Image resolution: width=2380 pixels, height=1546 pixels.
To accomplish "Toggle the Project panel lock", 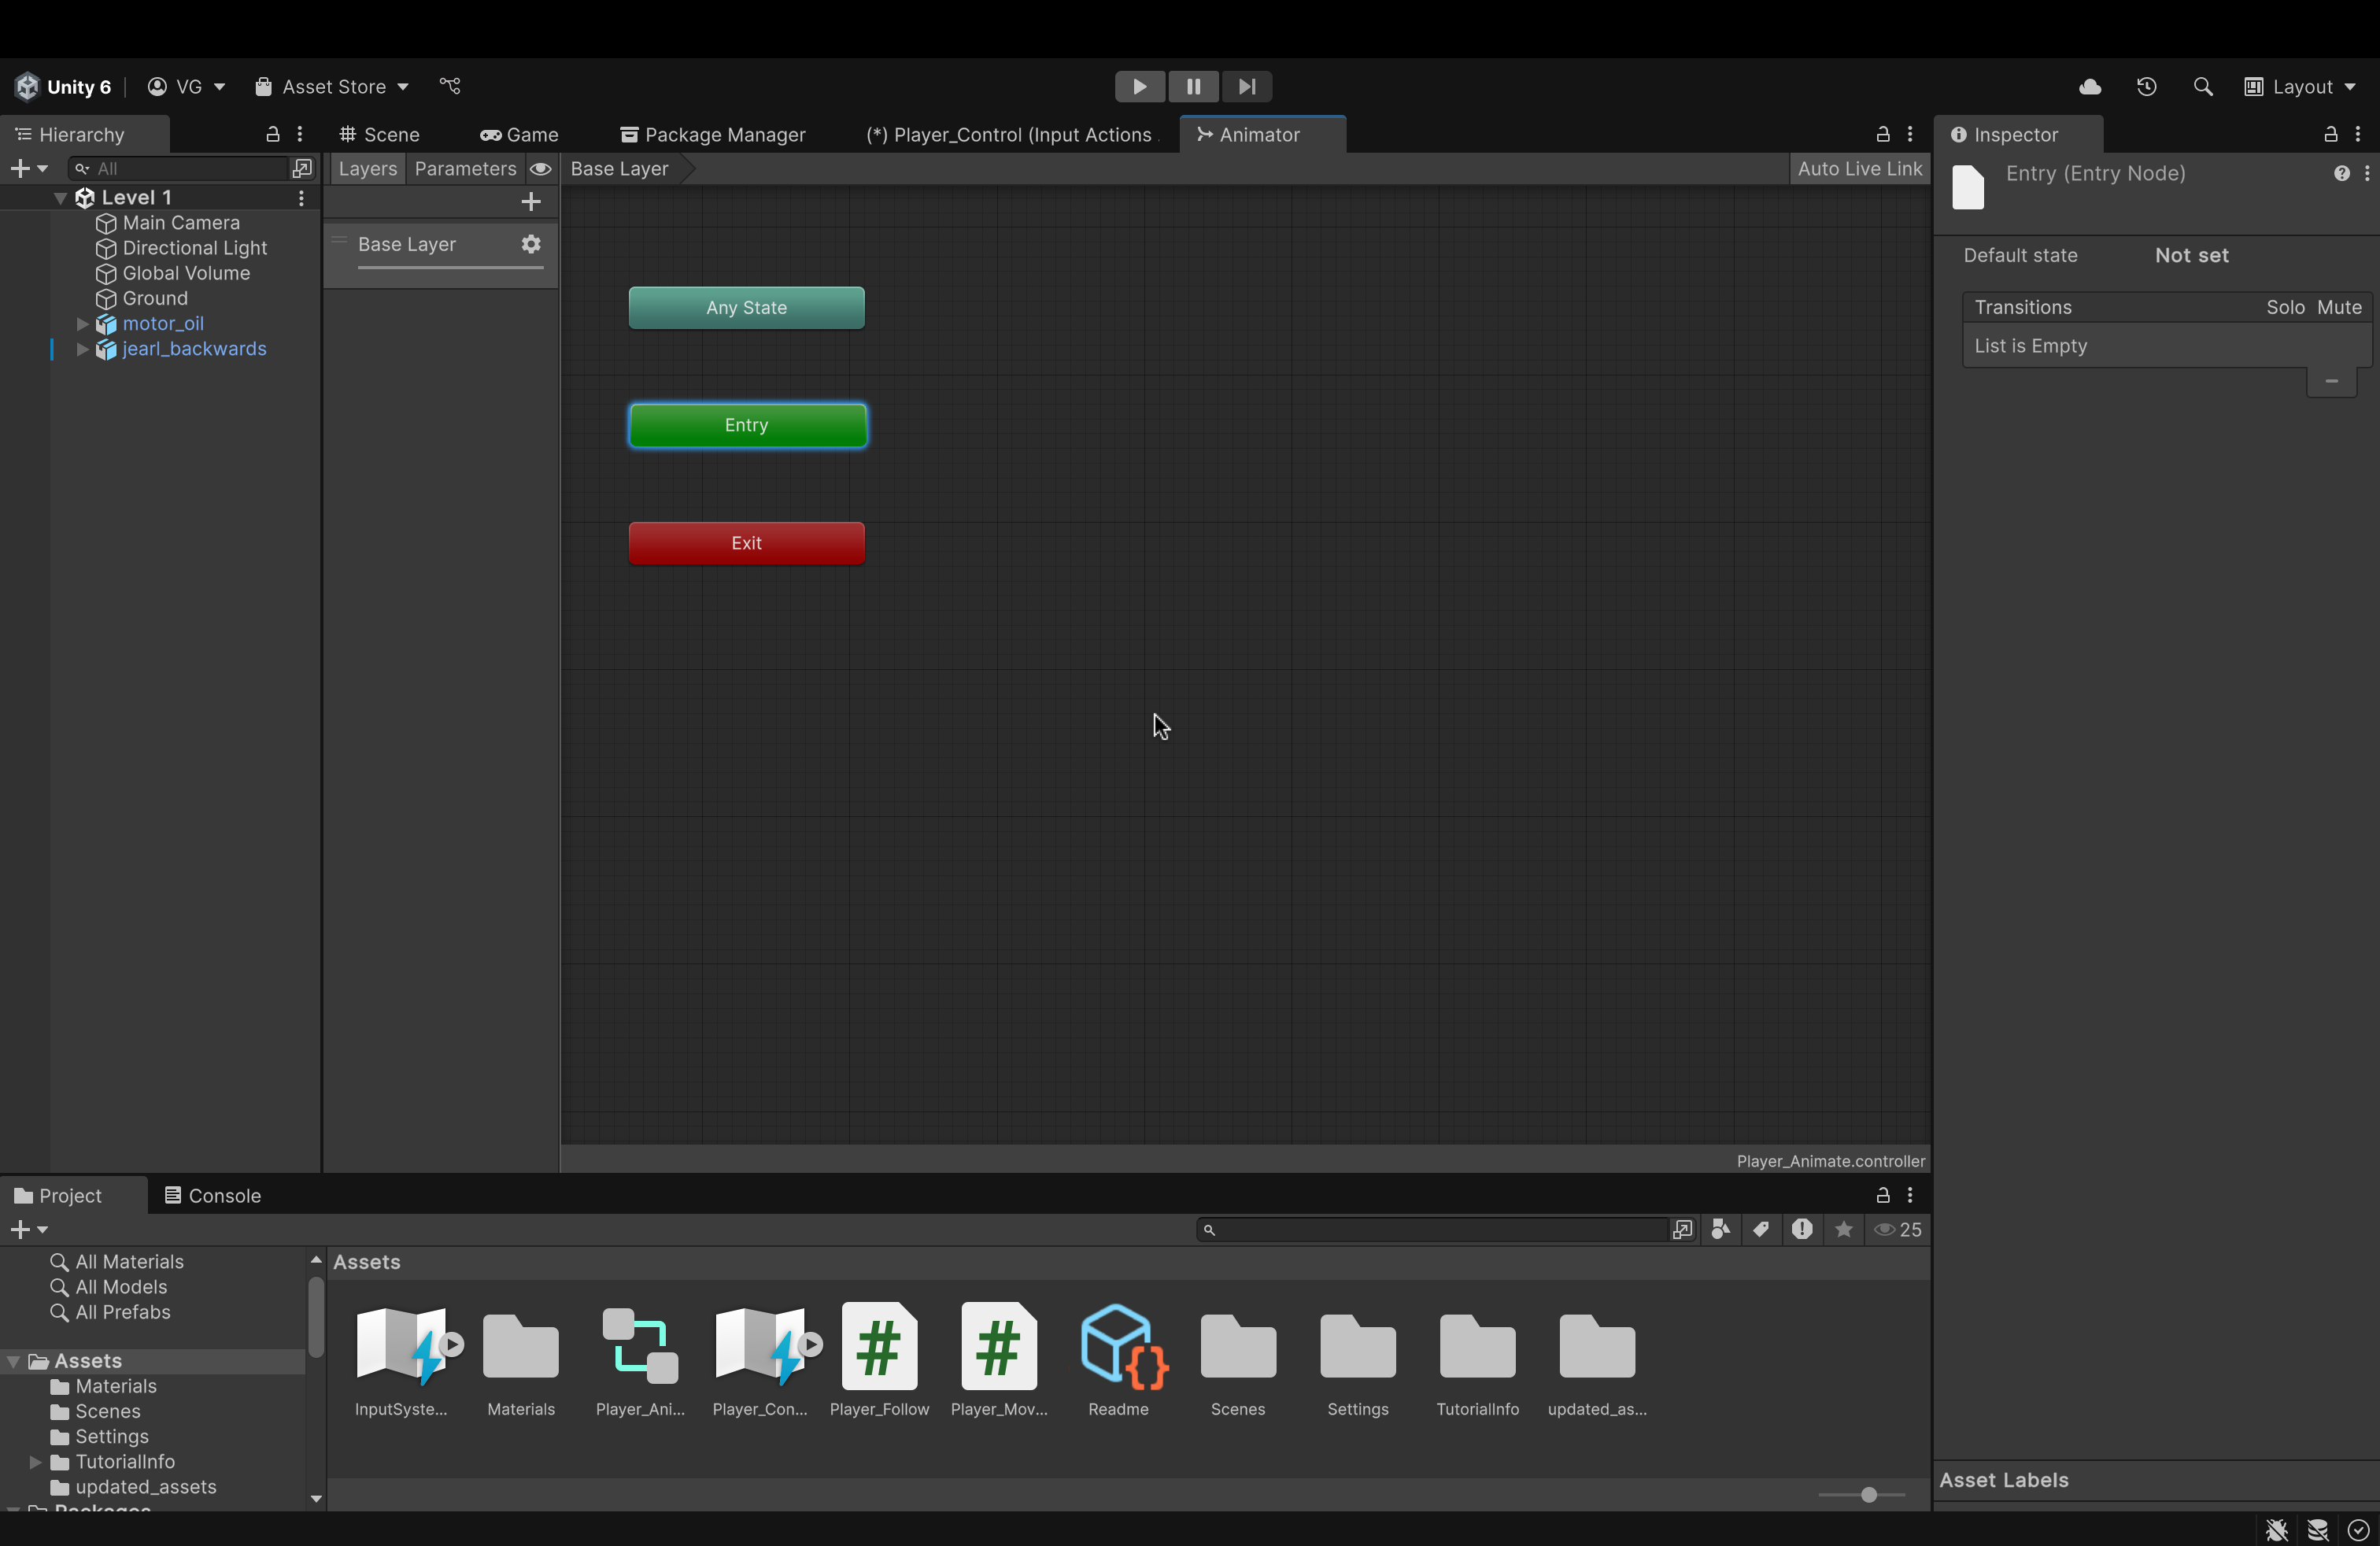I will (1883, 1195).
